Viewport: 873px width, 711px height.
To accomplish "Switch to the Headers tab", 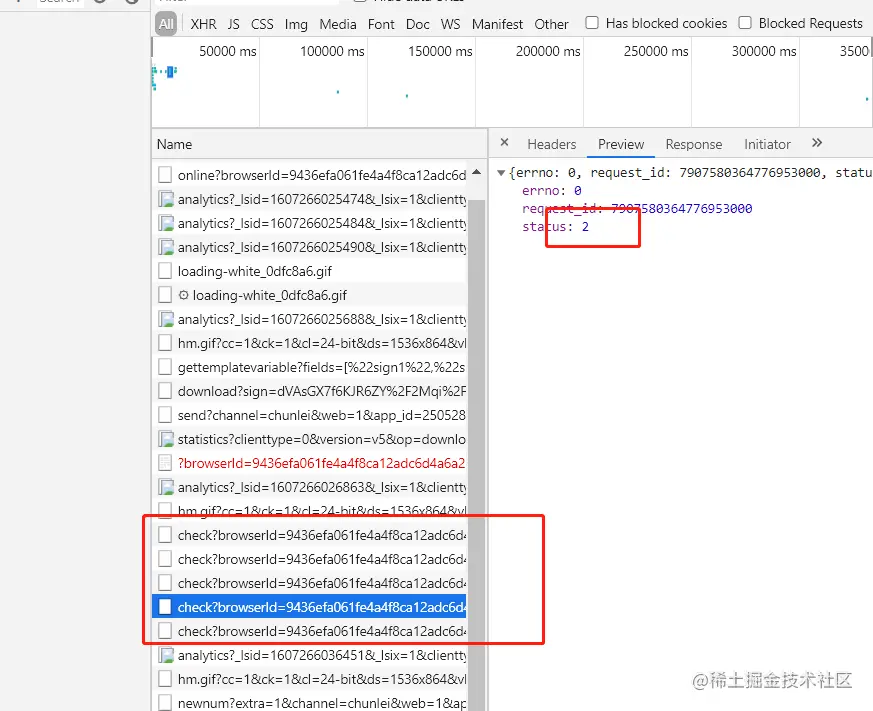I will point(552,144).
